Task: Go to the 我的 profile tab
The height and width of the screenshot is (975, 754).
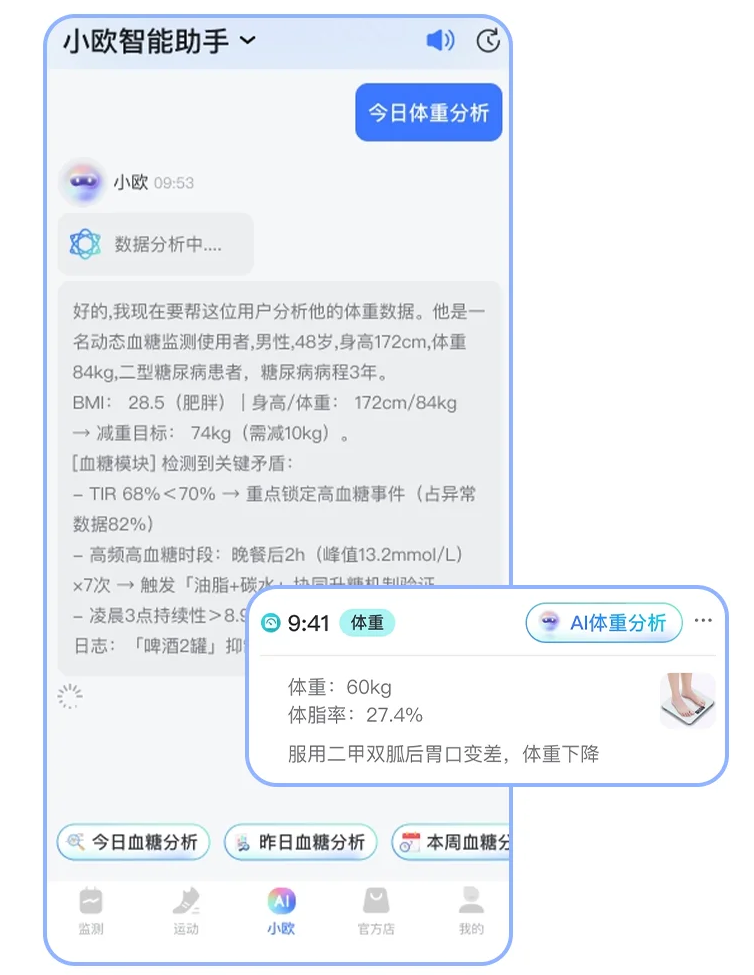Action: (x=471, y=911)
